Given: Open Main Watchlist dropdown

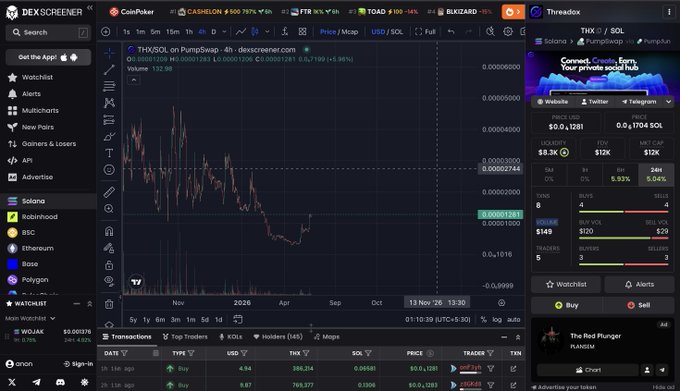Looking at the screenshot, I should (x=30, y=318).
